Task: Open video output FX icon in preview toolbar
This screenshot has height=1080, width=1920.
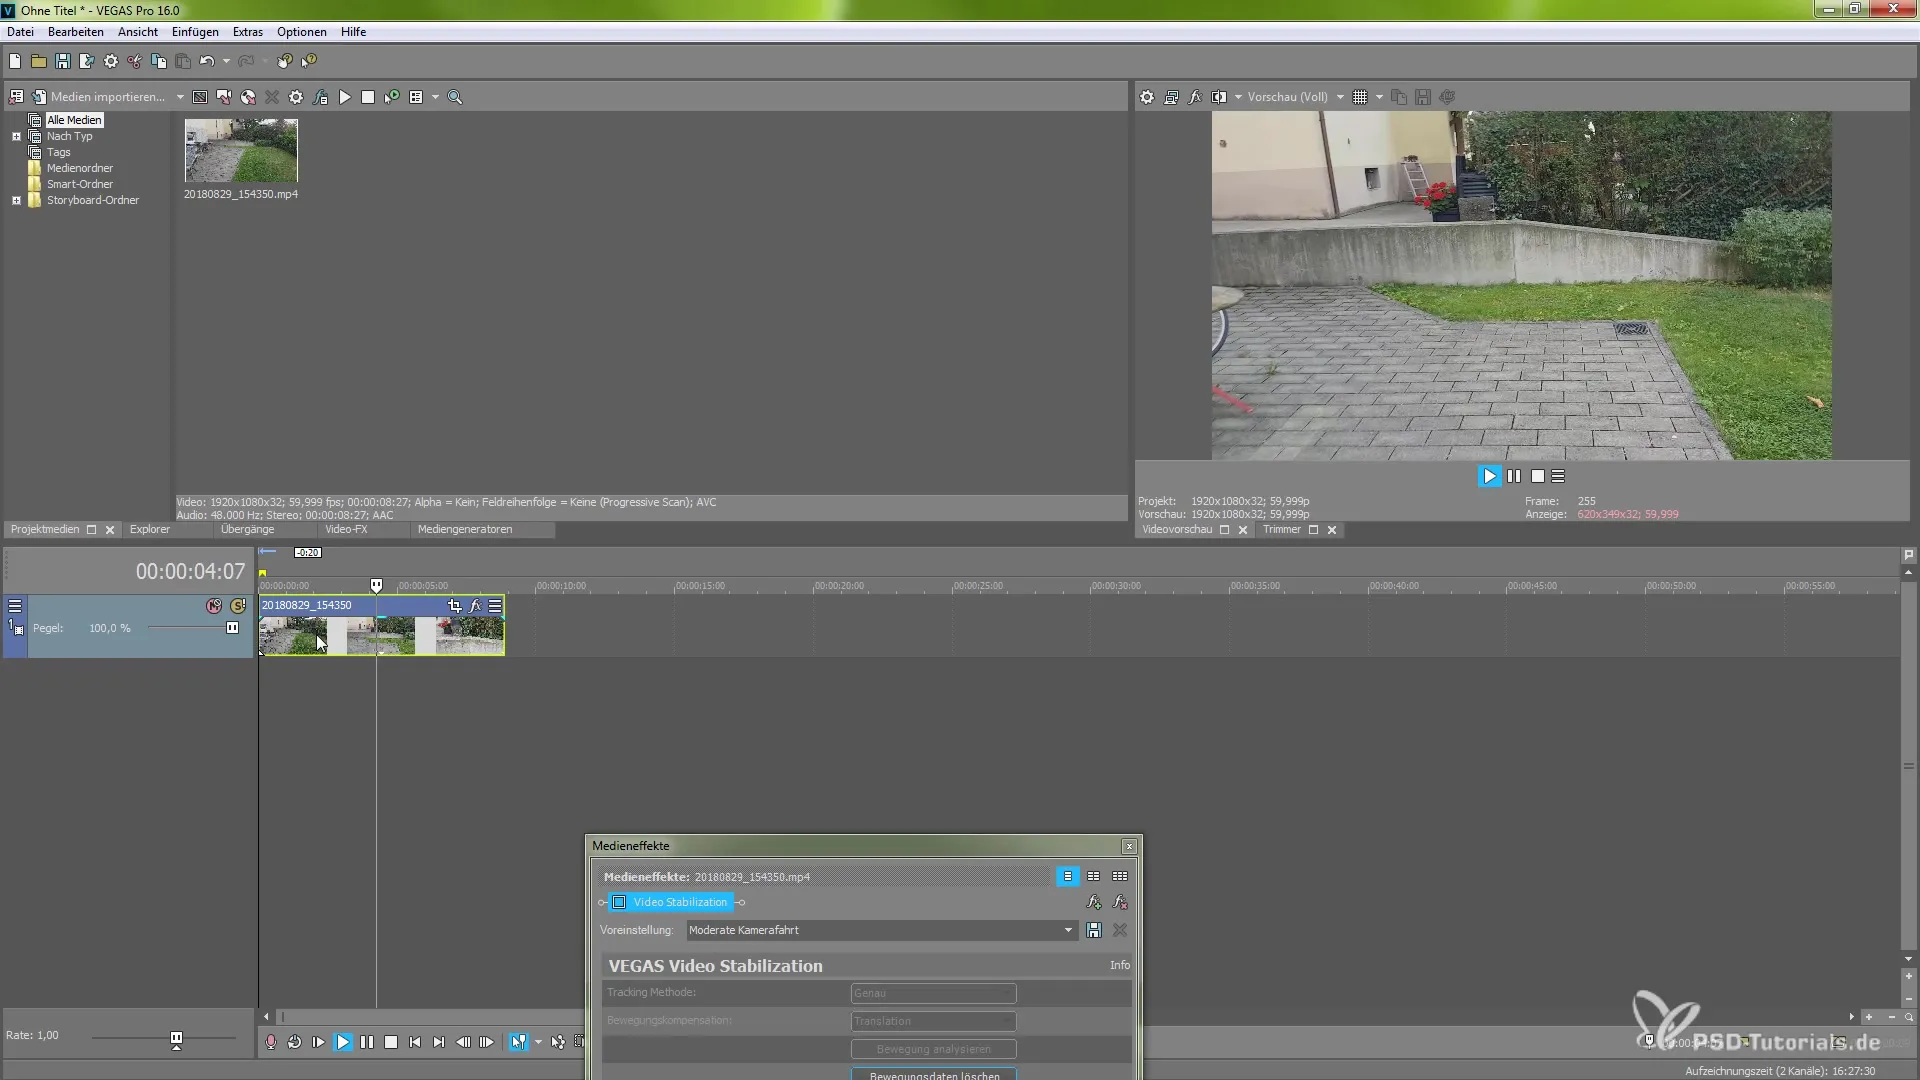Action: (x=1195, y=97)
